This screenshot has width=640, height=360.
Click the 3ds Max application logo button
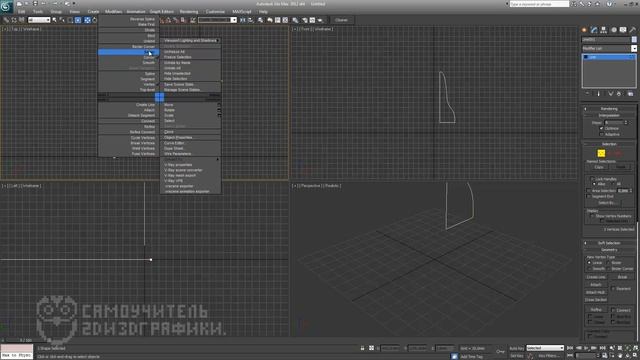click(6, 6)
